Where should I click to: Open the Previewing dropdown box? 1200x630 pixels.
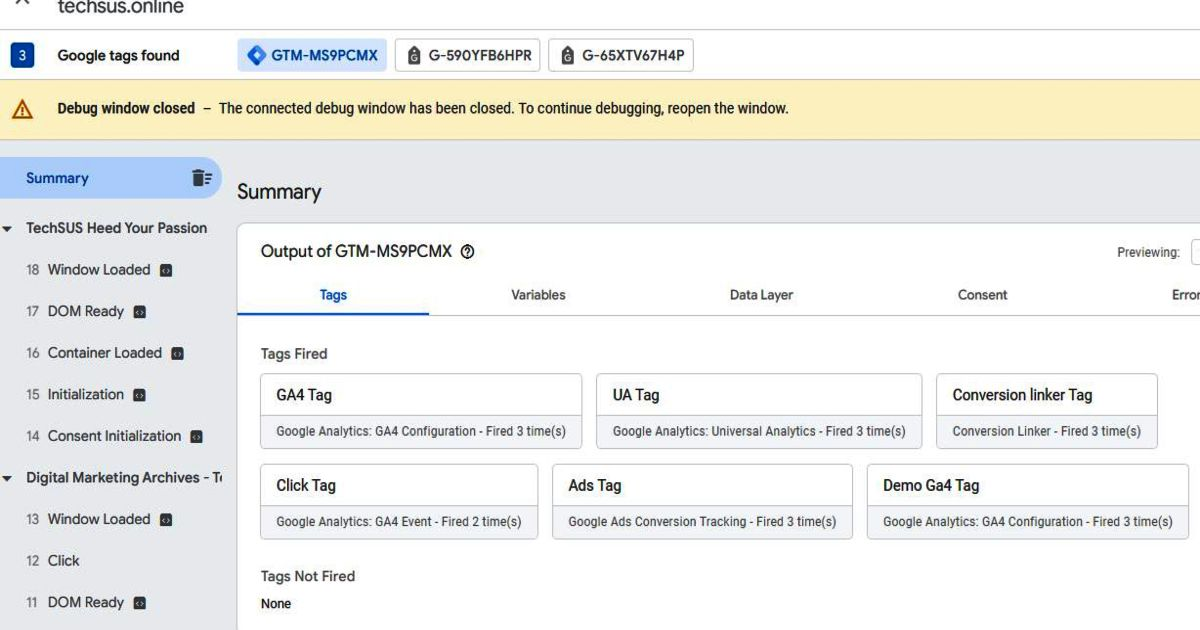coord(1195,253)
